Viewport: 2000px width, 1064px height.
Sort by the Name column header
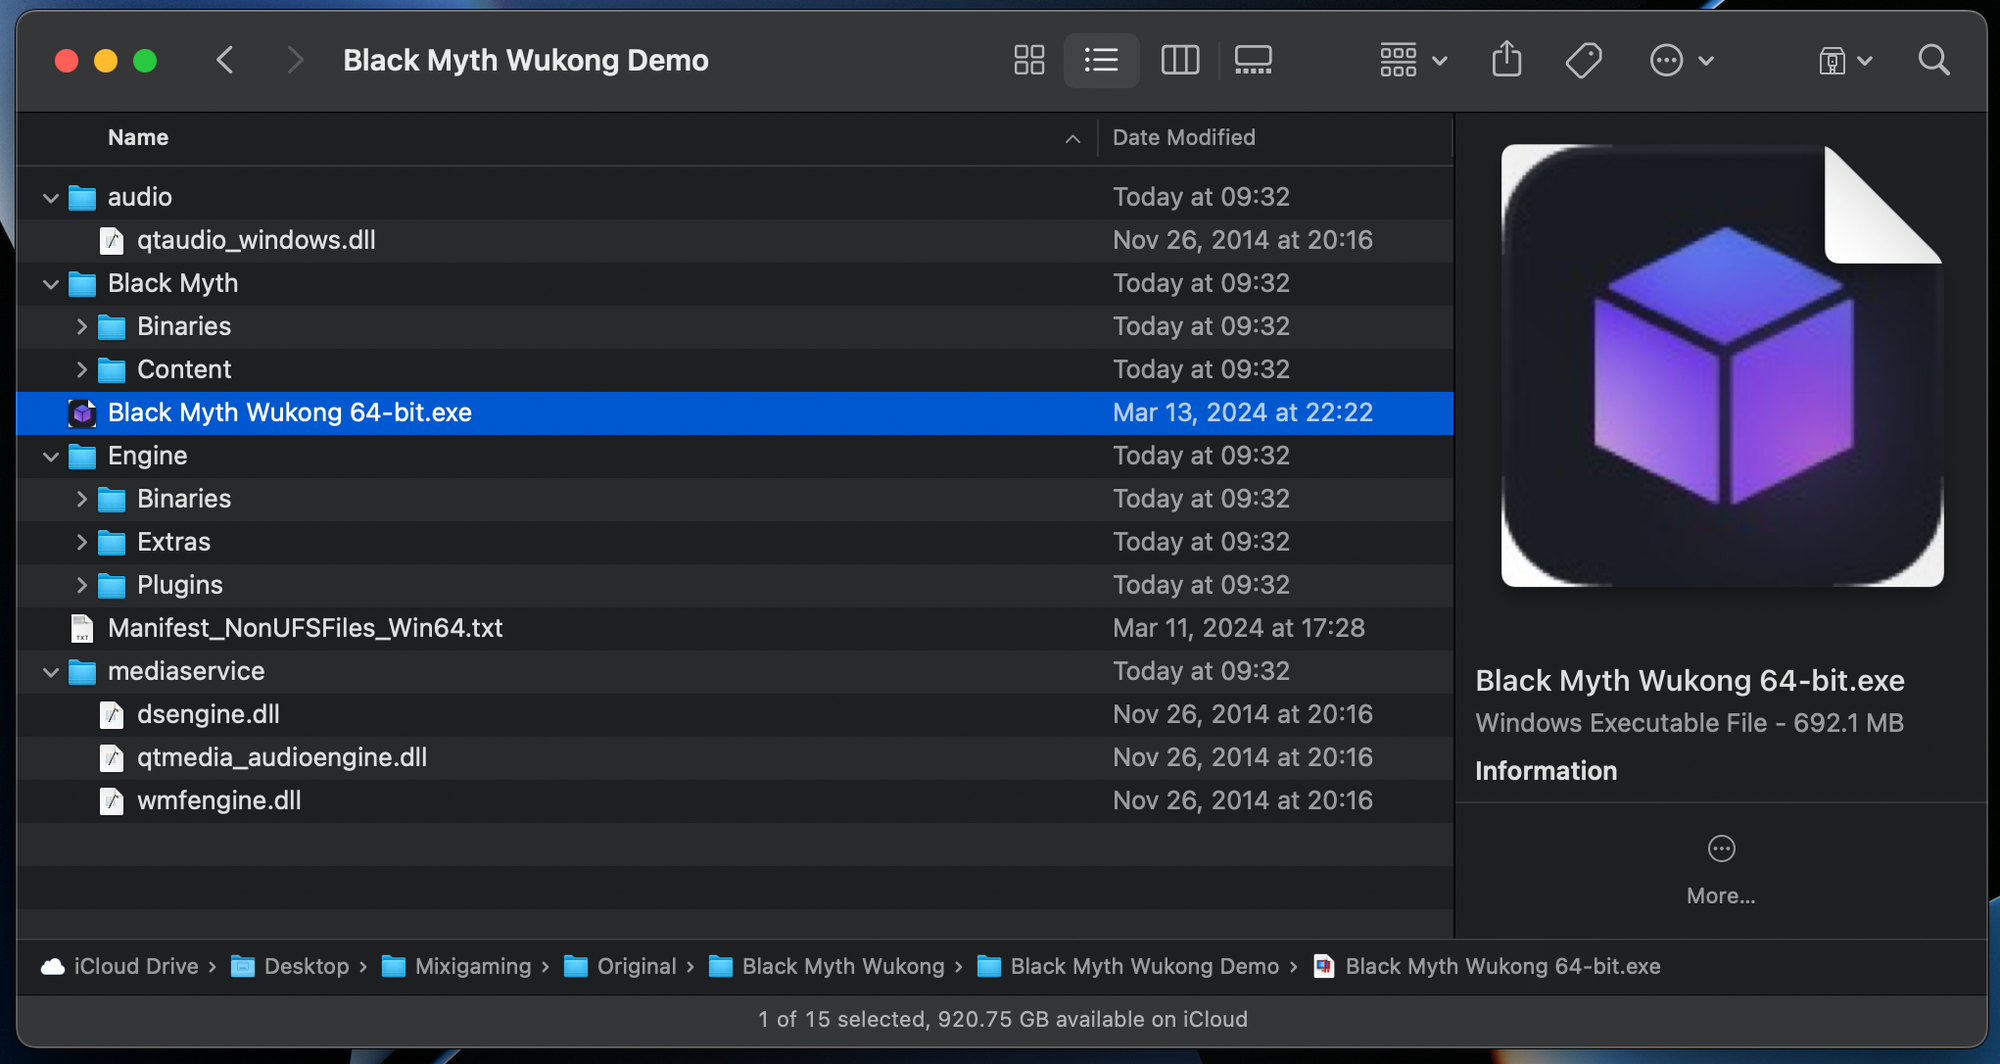(138, 138)
